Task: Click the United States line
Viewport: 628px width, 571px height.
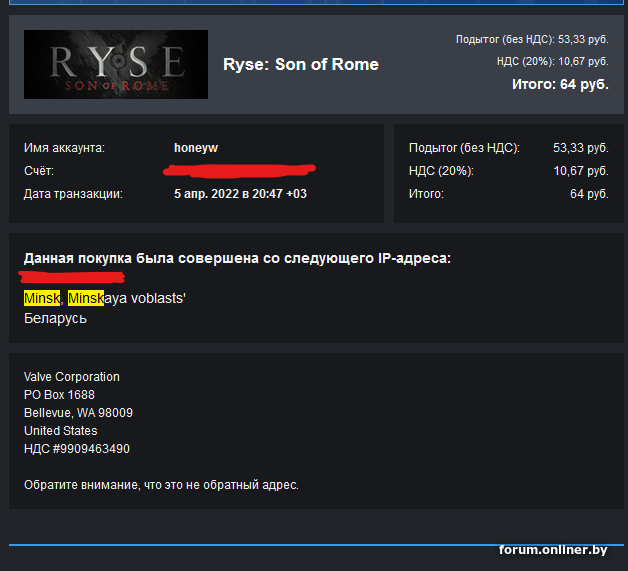Action: click(60, 431)
